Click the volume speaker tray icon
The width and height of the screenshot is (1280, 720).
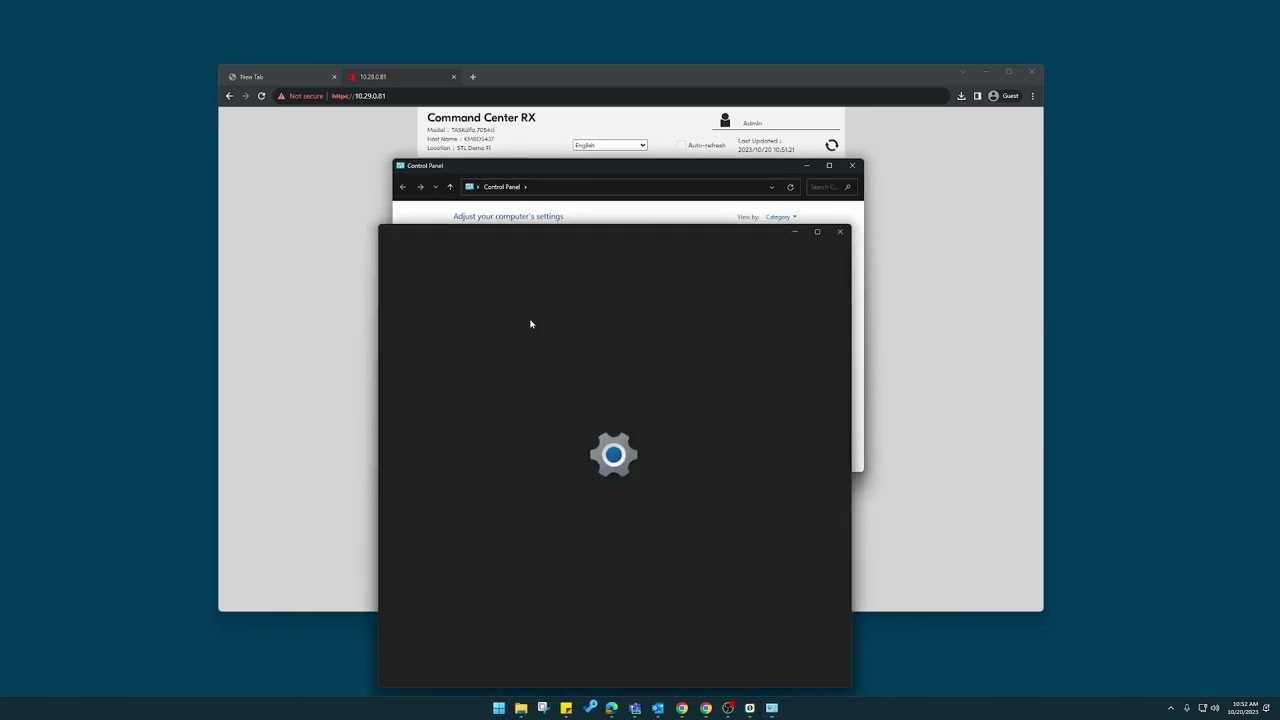pos(1215,708)
